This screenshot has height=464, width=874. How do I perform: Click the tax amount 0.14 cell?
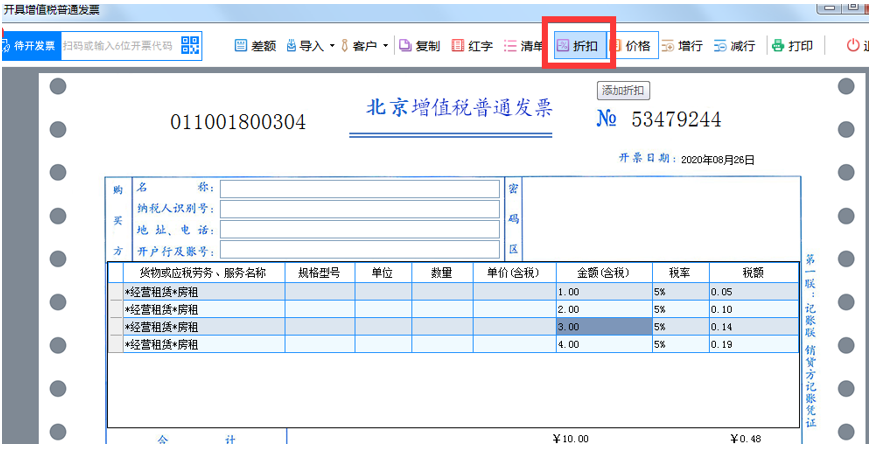click(x=754, y=327)
